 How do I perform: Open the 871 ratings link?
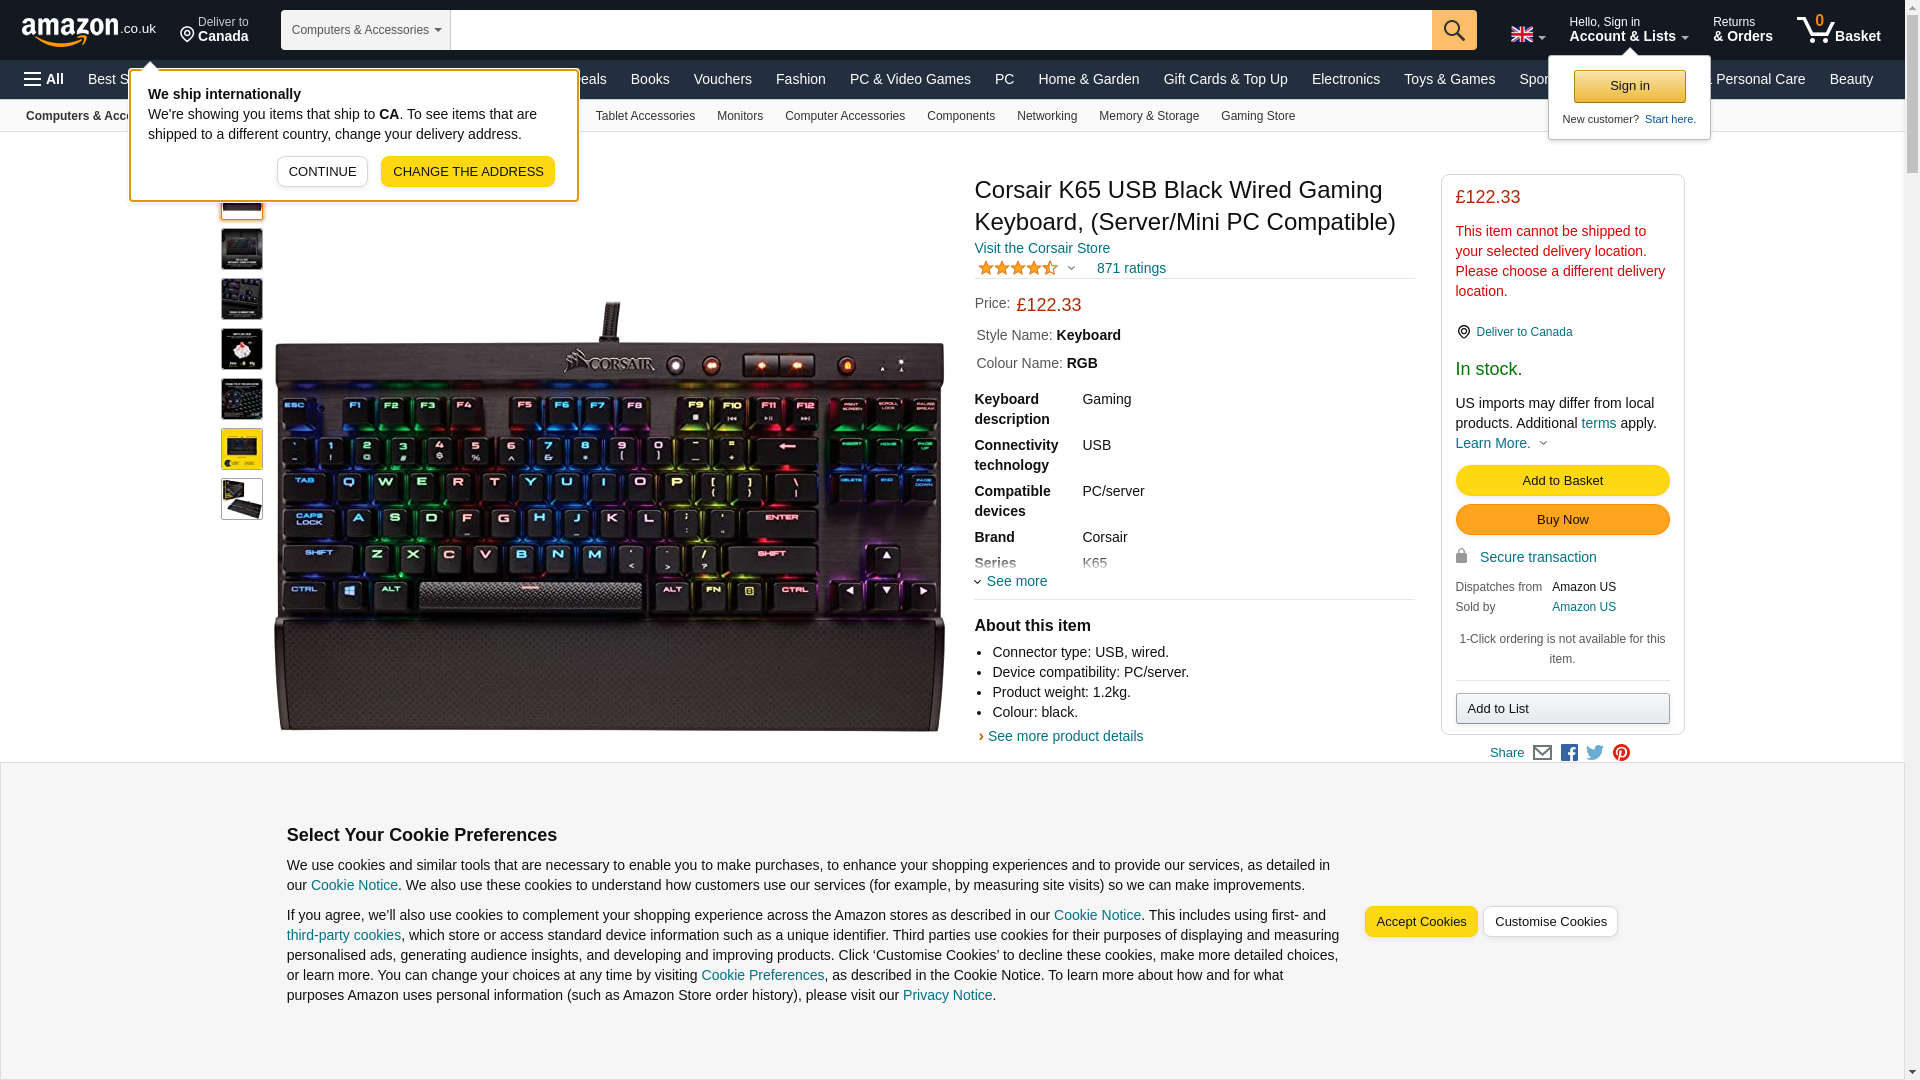(x=1131, y=268)
